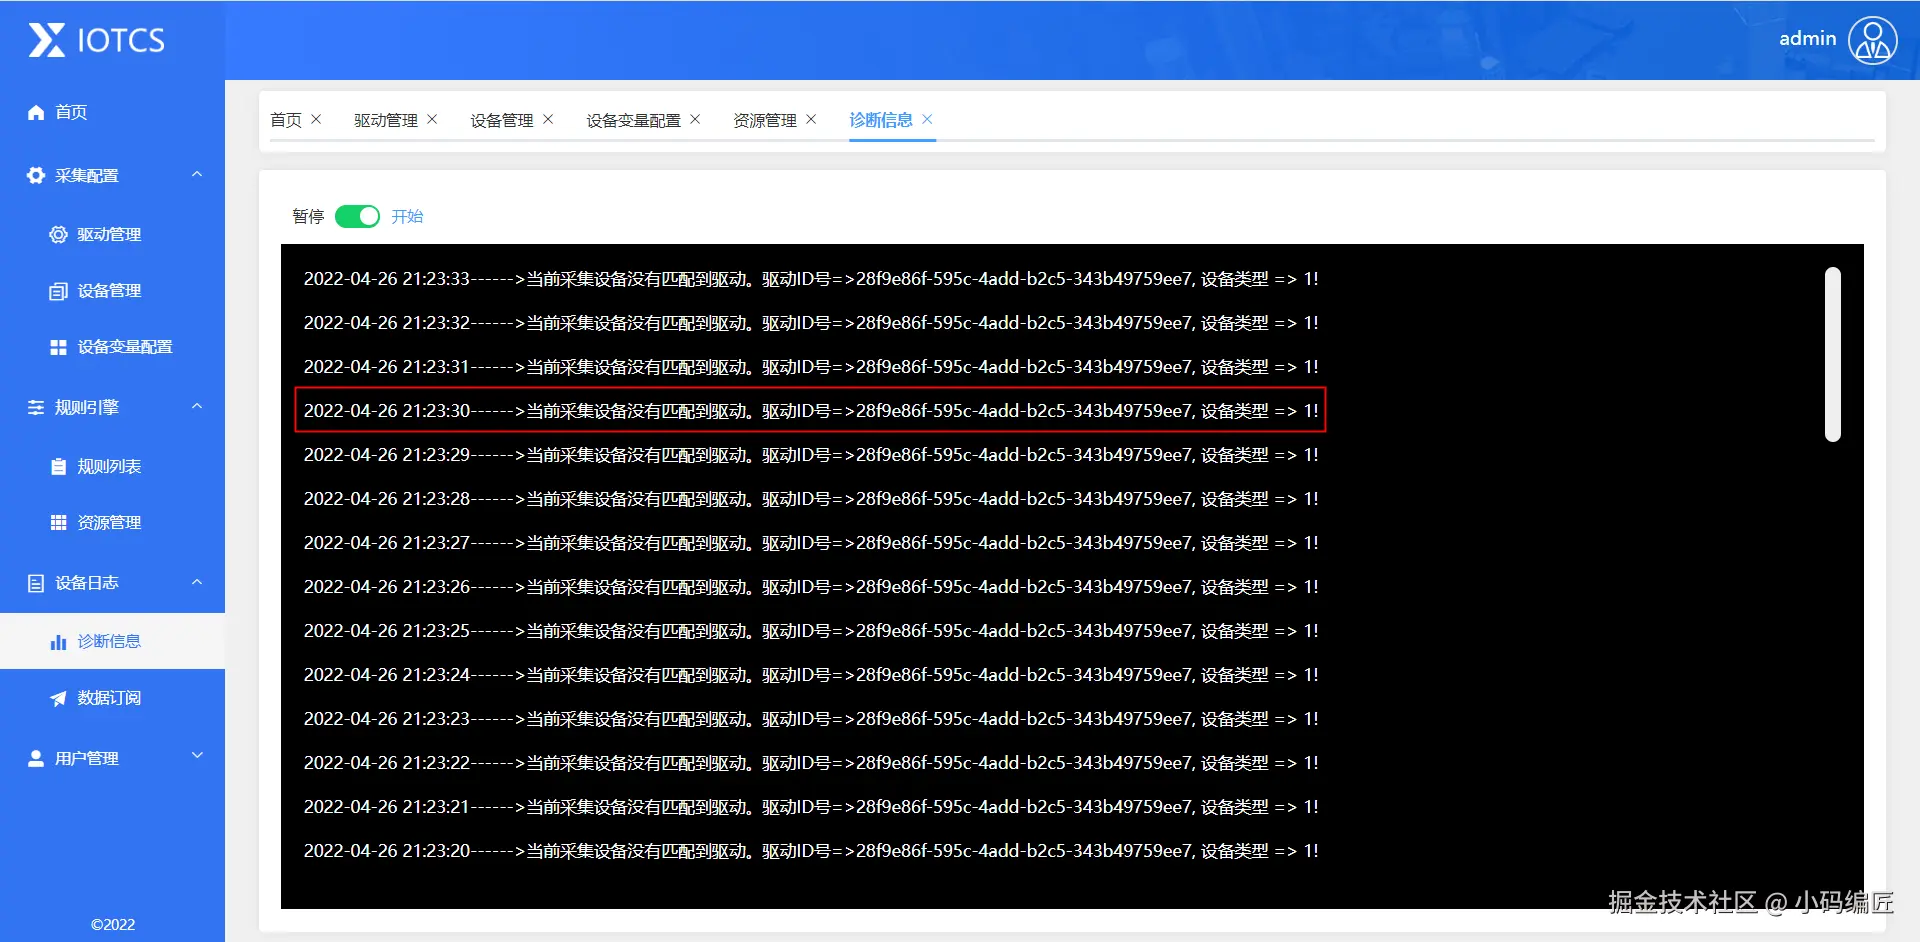
Task: Click the 设备变量配置 grid icon
Action: 59,347
